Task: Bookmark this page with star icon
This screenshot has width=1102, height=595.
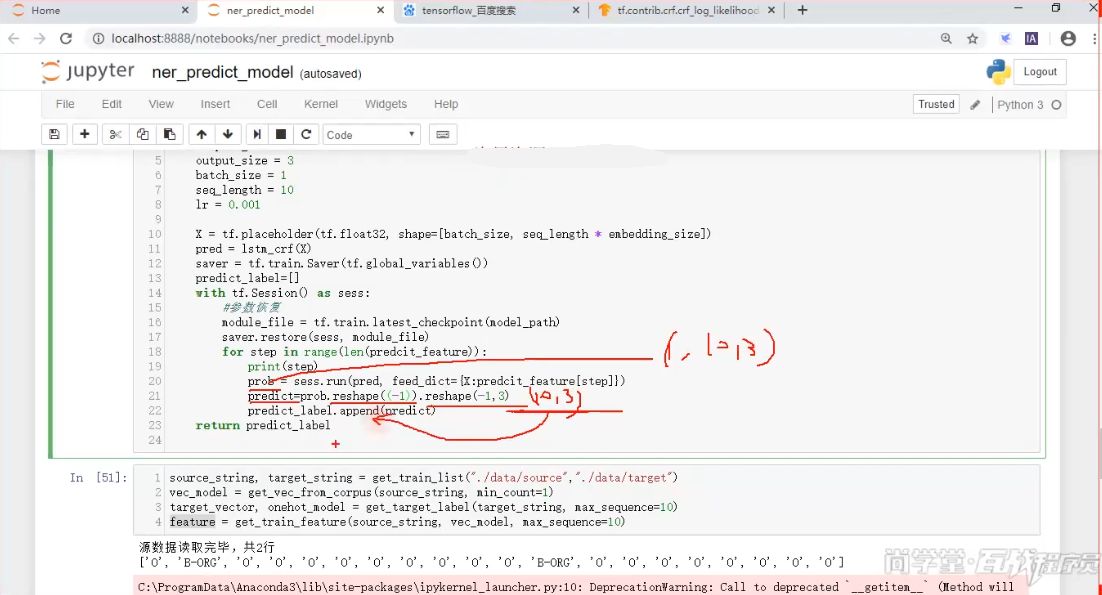Action: pyautogui.click(x=972, y=38)
